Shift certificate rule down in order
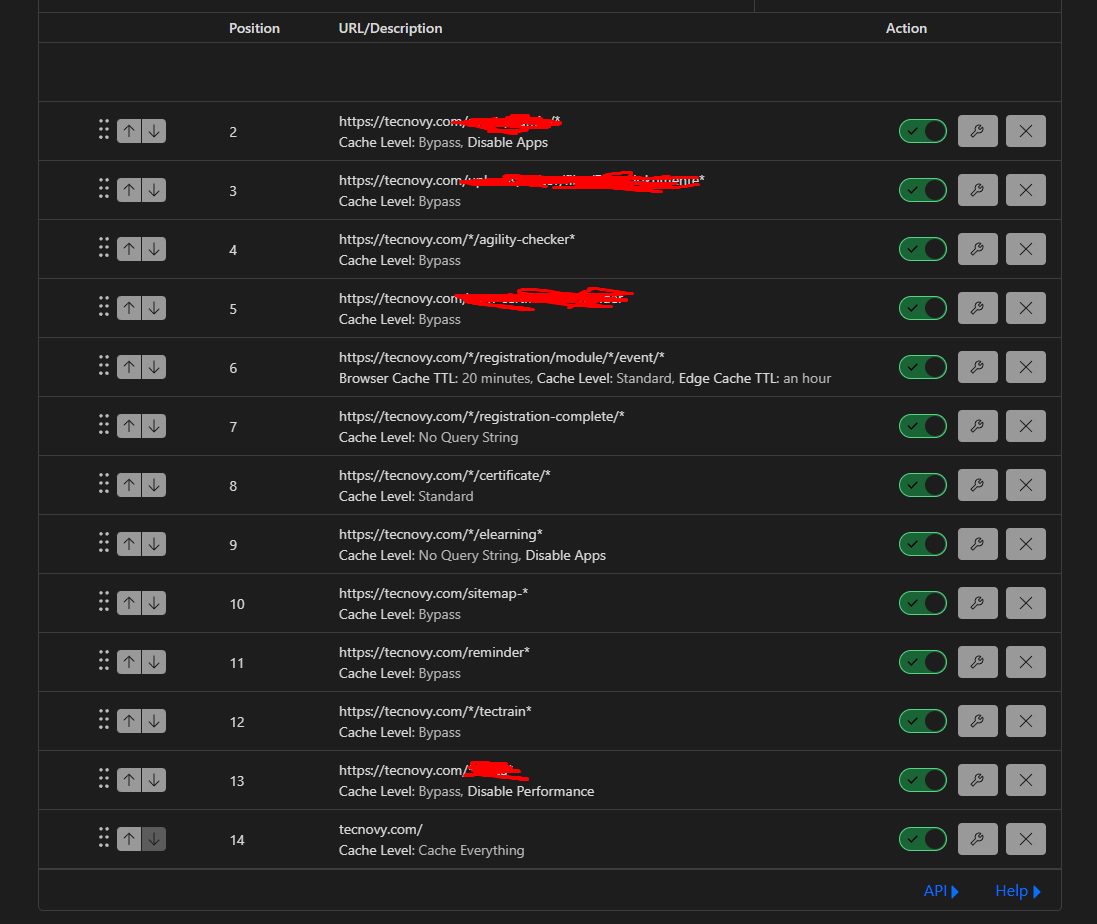The width and height of the screenshot is (1097, 924). (x=154, y=485)
